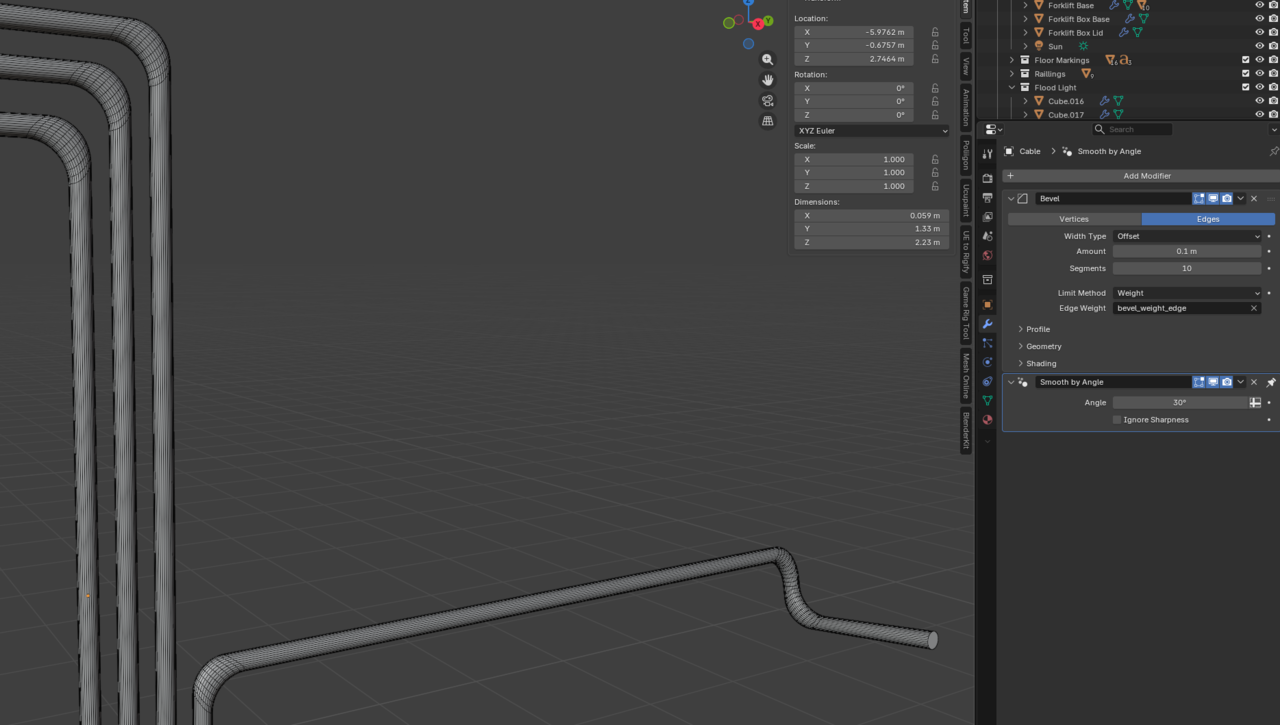Viewport: 1280px width, 725px height.
Task: Switch perspective/orthographic with the grid icon
Action: click(768, 121)
